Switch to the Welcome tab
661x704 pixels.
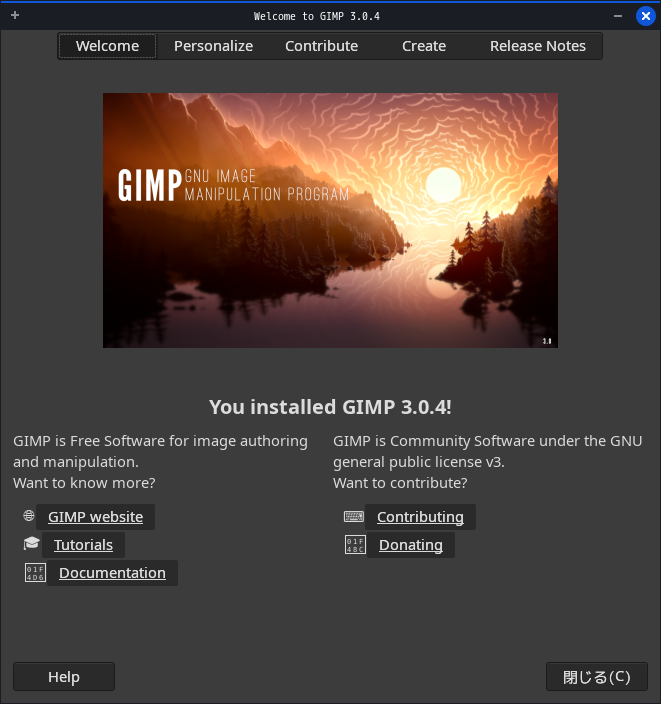pyautogui.click(x=107, y=46)
